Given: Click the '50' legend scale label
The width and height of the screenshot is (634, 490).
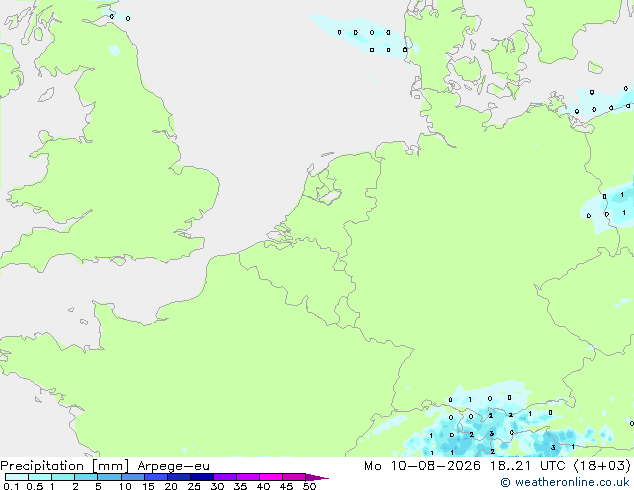Looking at the screenshot, I should coord(309,486).
